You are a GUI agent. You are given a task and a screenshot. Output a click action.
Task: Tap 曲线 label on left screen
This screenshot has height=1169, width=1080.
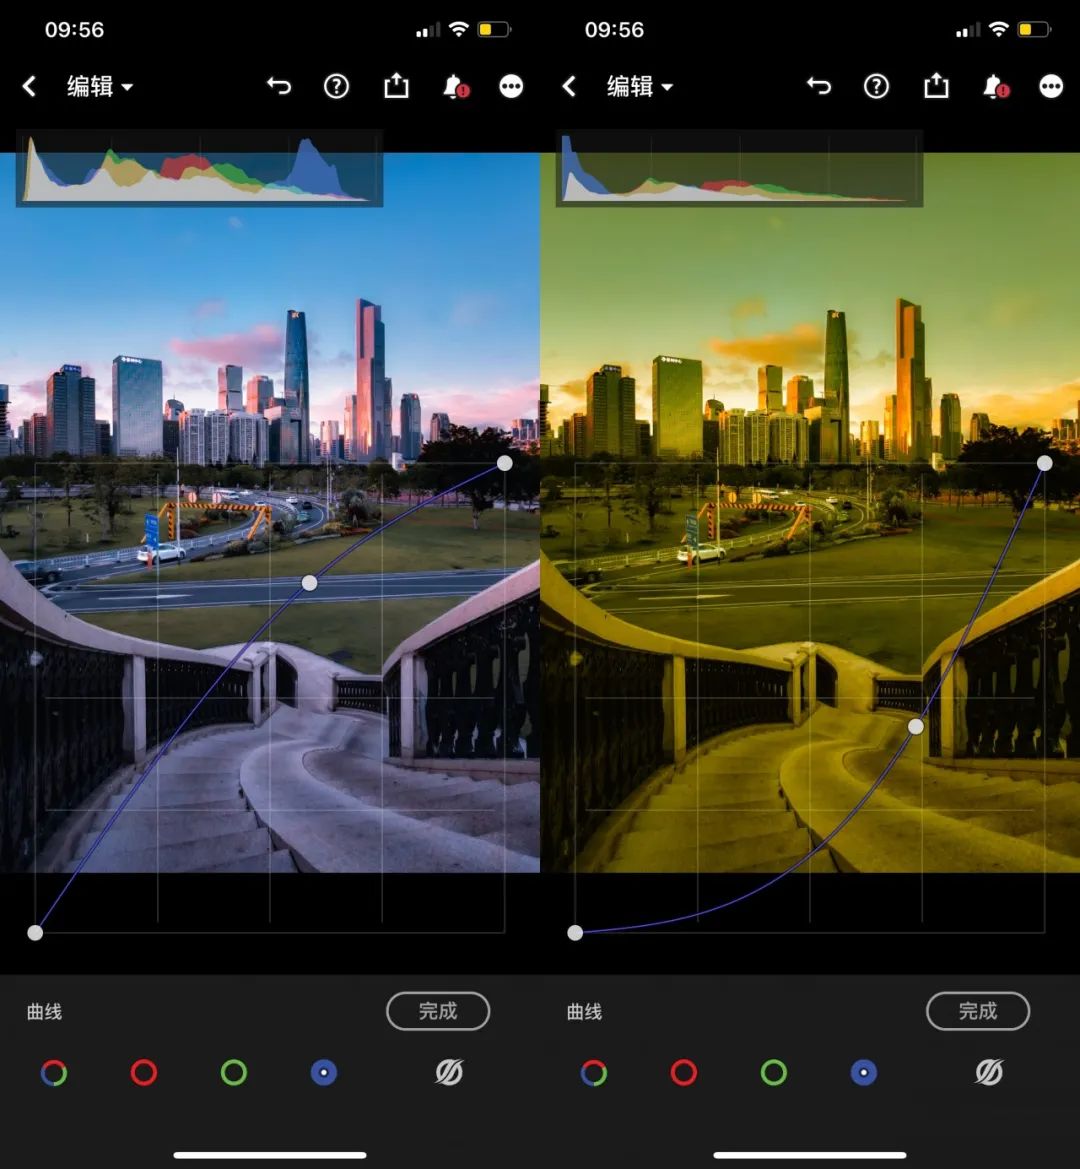tap(44, 1012)
